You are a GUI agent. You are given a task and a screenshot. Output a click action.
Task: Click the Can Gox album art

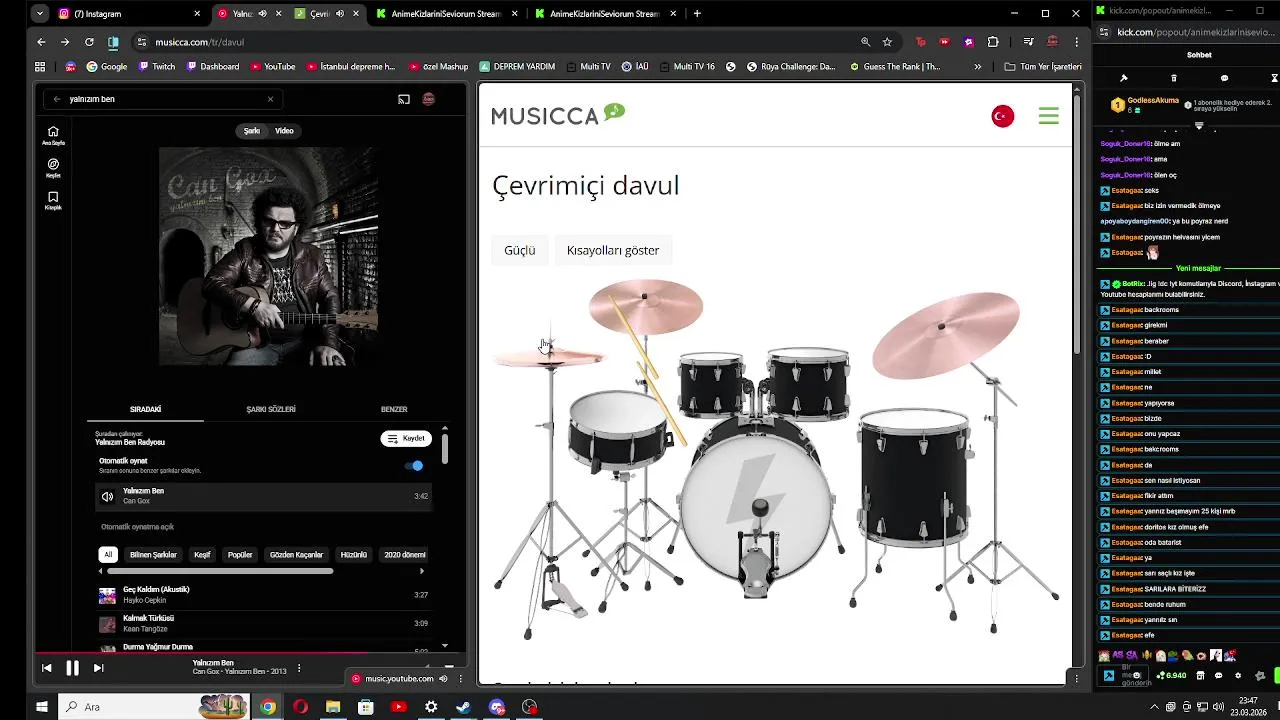(268, 256)
